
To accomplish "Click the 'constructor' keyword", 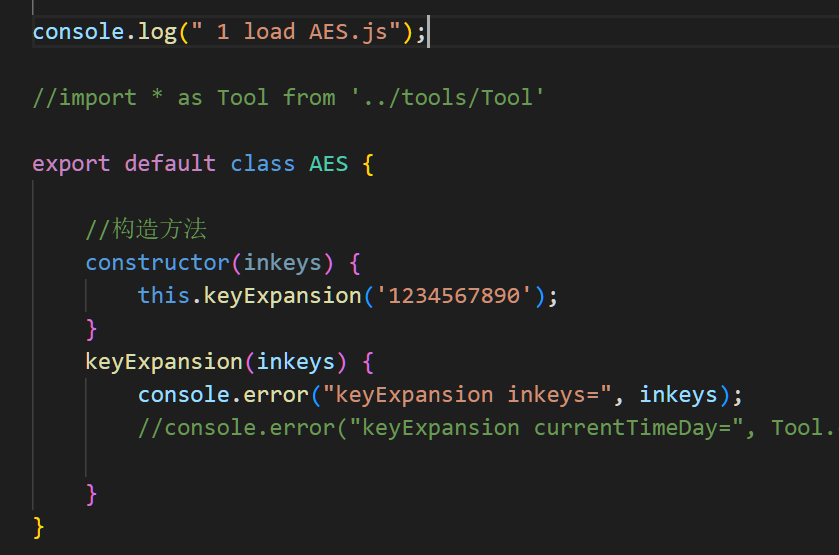I will pyautogui.click(x=157, y=262).
